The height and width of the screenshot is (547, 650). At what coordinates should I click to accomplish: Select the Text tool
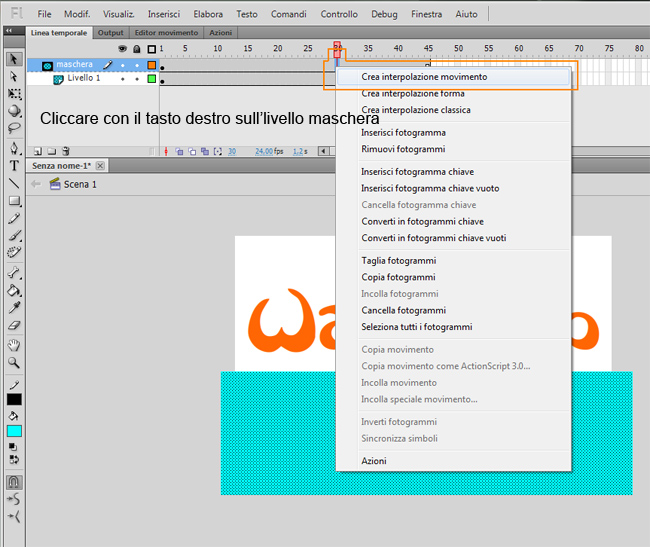(14, 166)
